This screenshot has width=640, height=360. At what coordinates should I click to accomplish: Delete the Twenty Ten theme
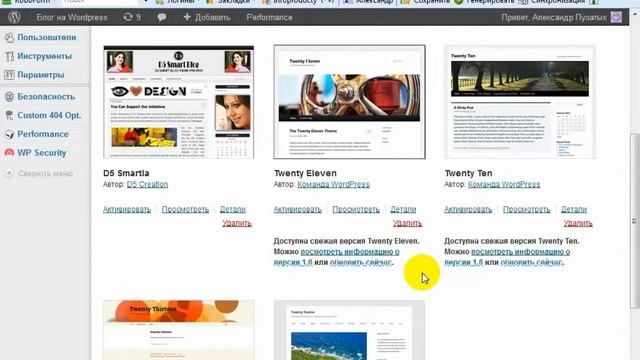click(578, 223)
